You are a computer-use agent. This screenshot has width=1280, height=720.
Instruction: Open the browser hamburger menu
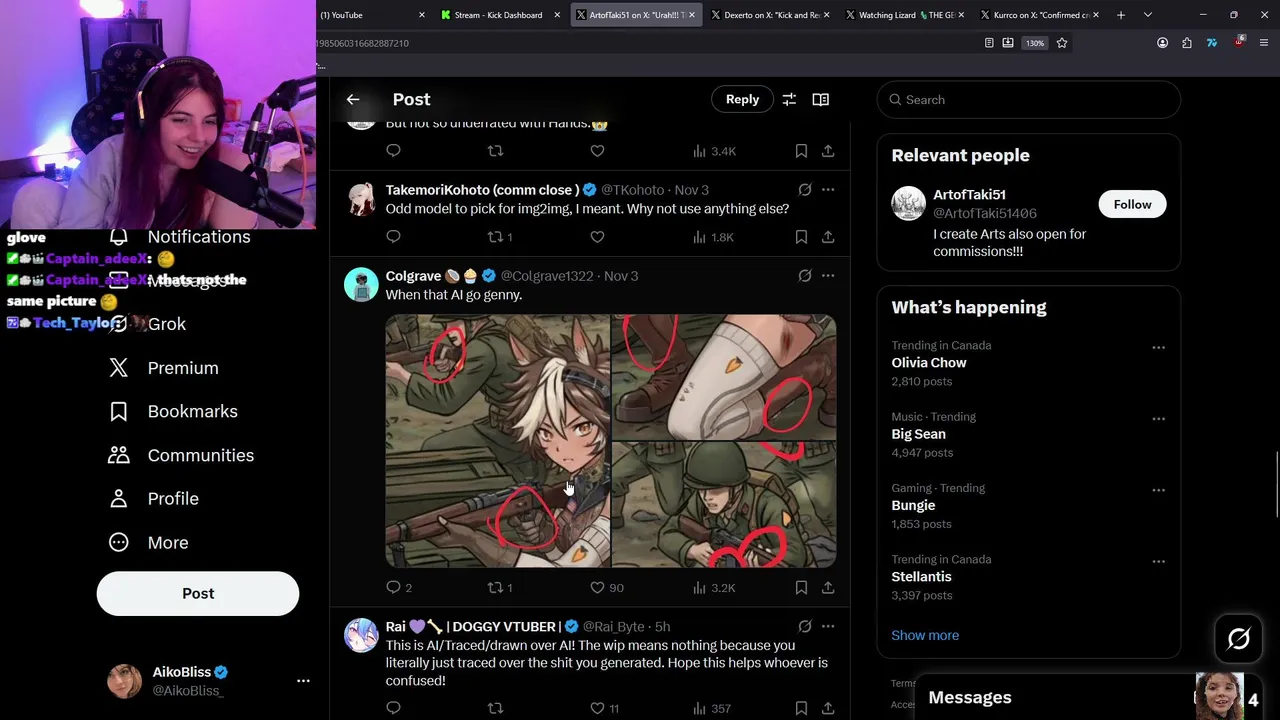[1264, 43]
